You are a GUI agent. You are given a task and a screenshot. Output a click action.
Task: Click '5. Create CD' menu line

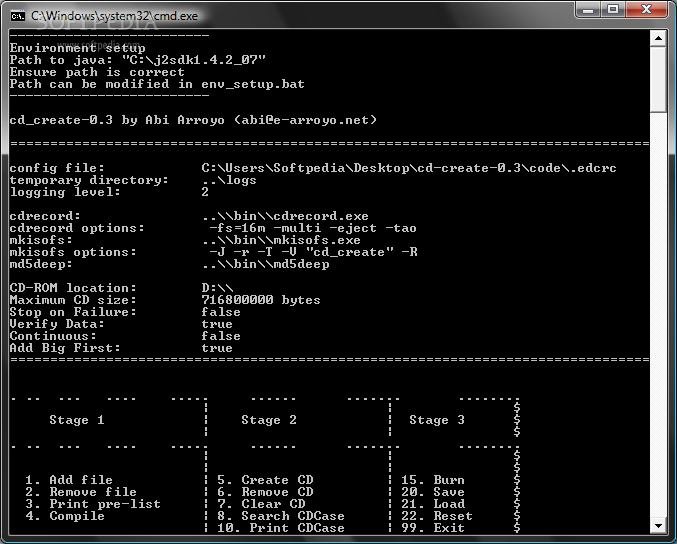[x=265, y=480]
